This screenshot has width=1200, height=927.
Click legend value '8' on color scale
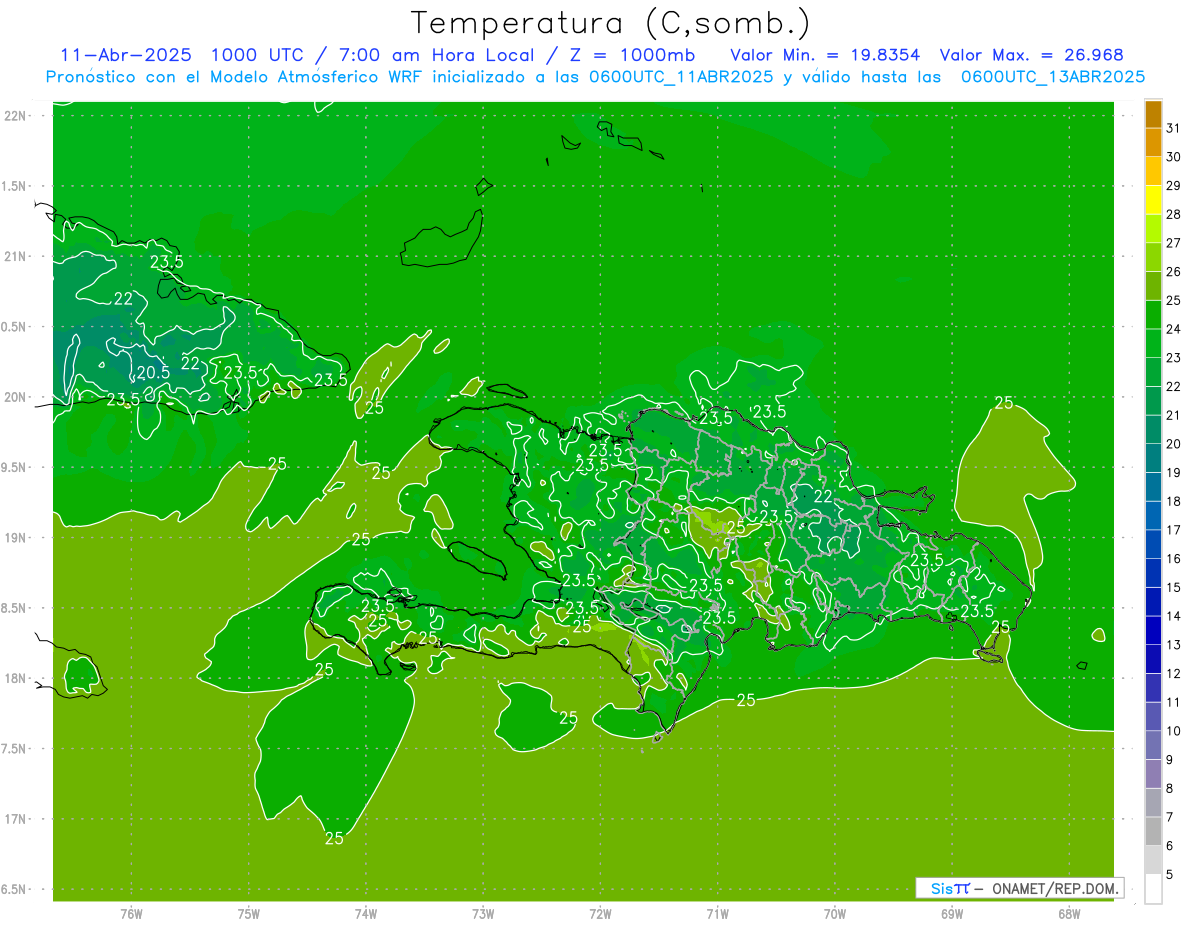1170,789
